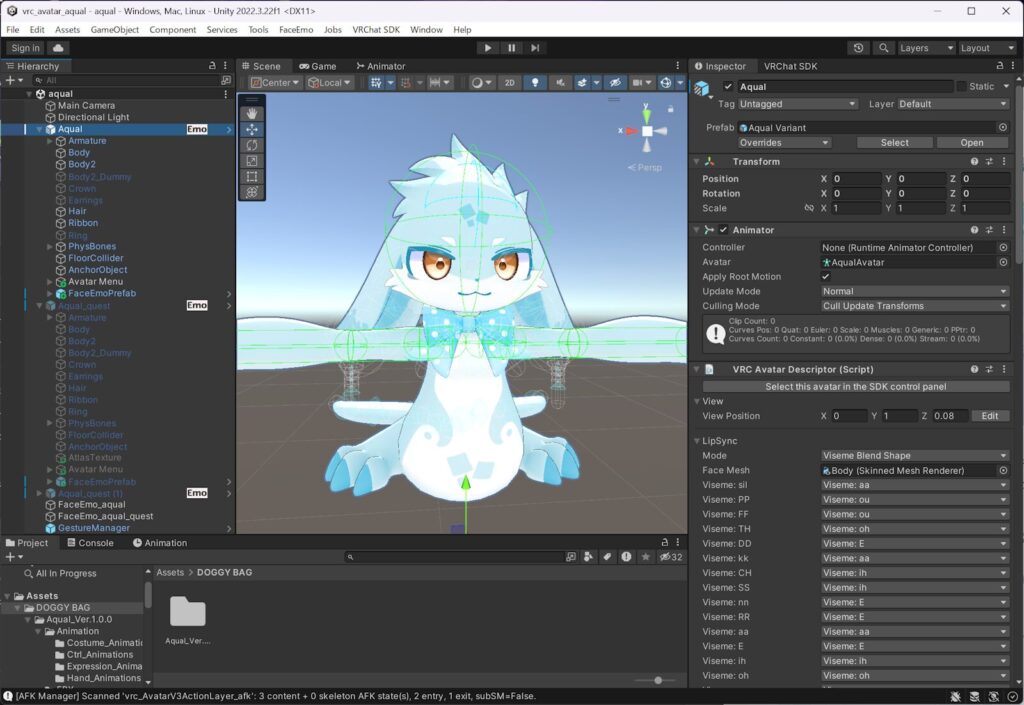Open the Layers dropdown
Viewport: 1024px width, 705px height.
925,48
